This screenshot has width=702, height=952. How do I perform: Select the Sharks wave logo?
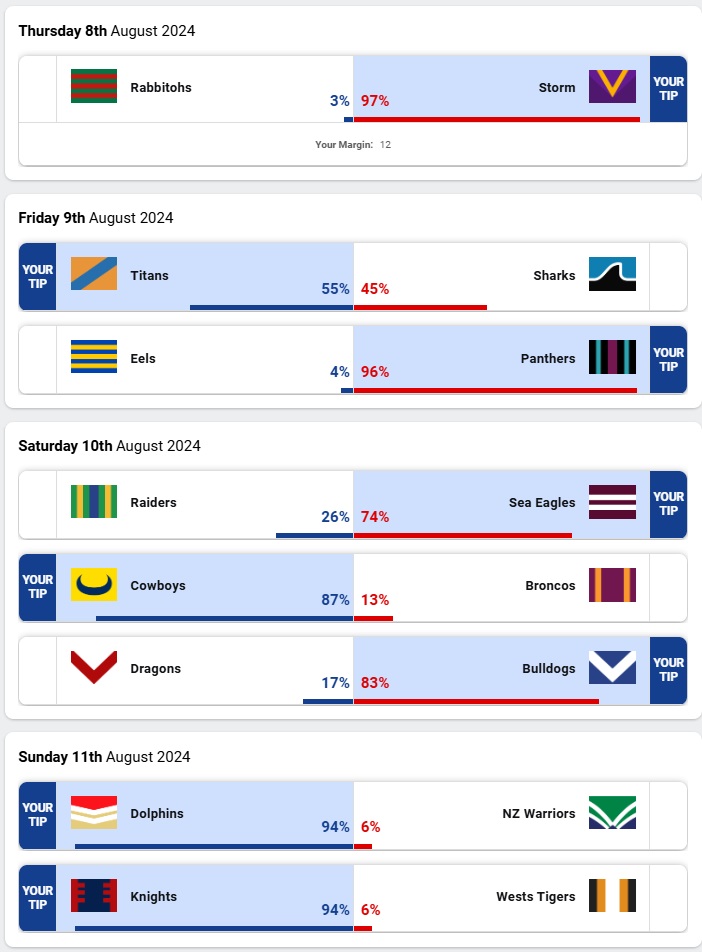click(x=612, y=274)
